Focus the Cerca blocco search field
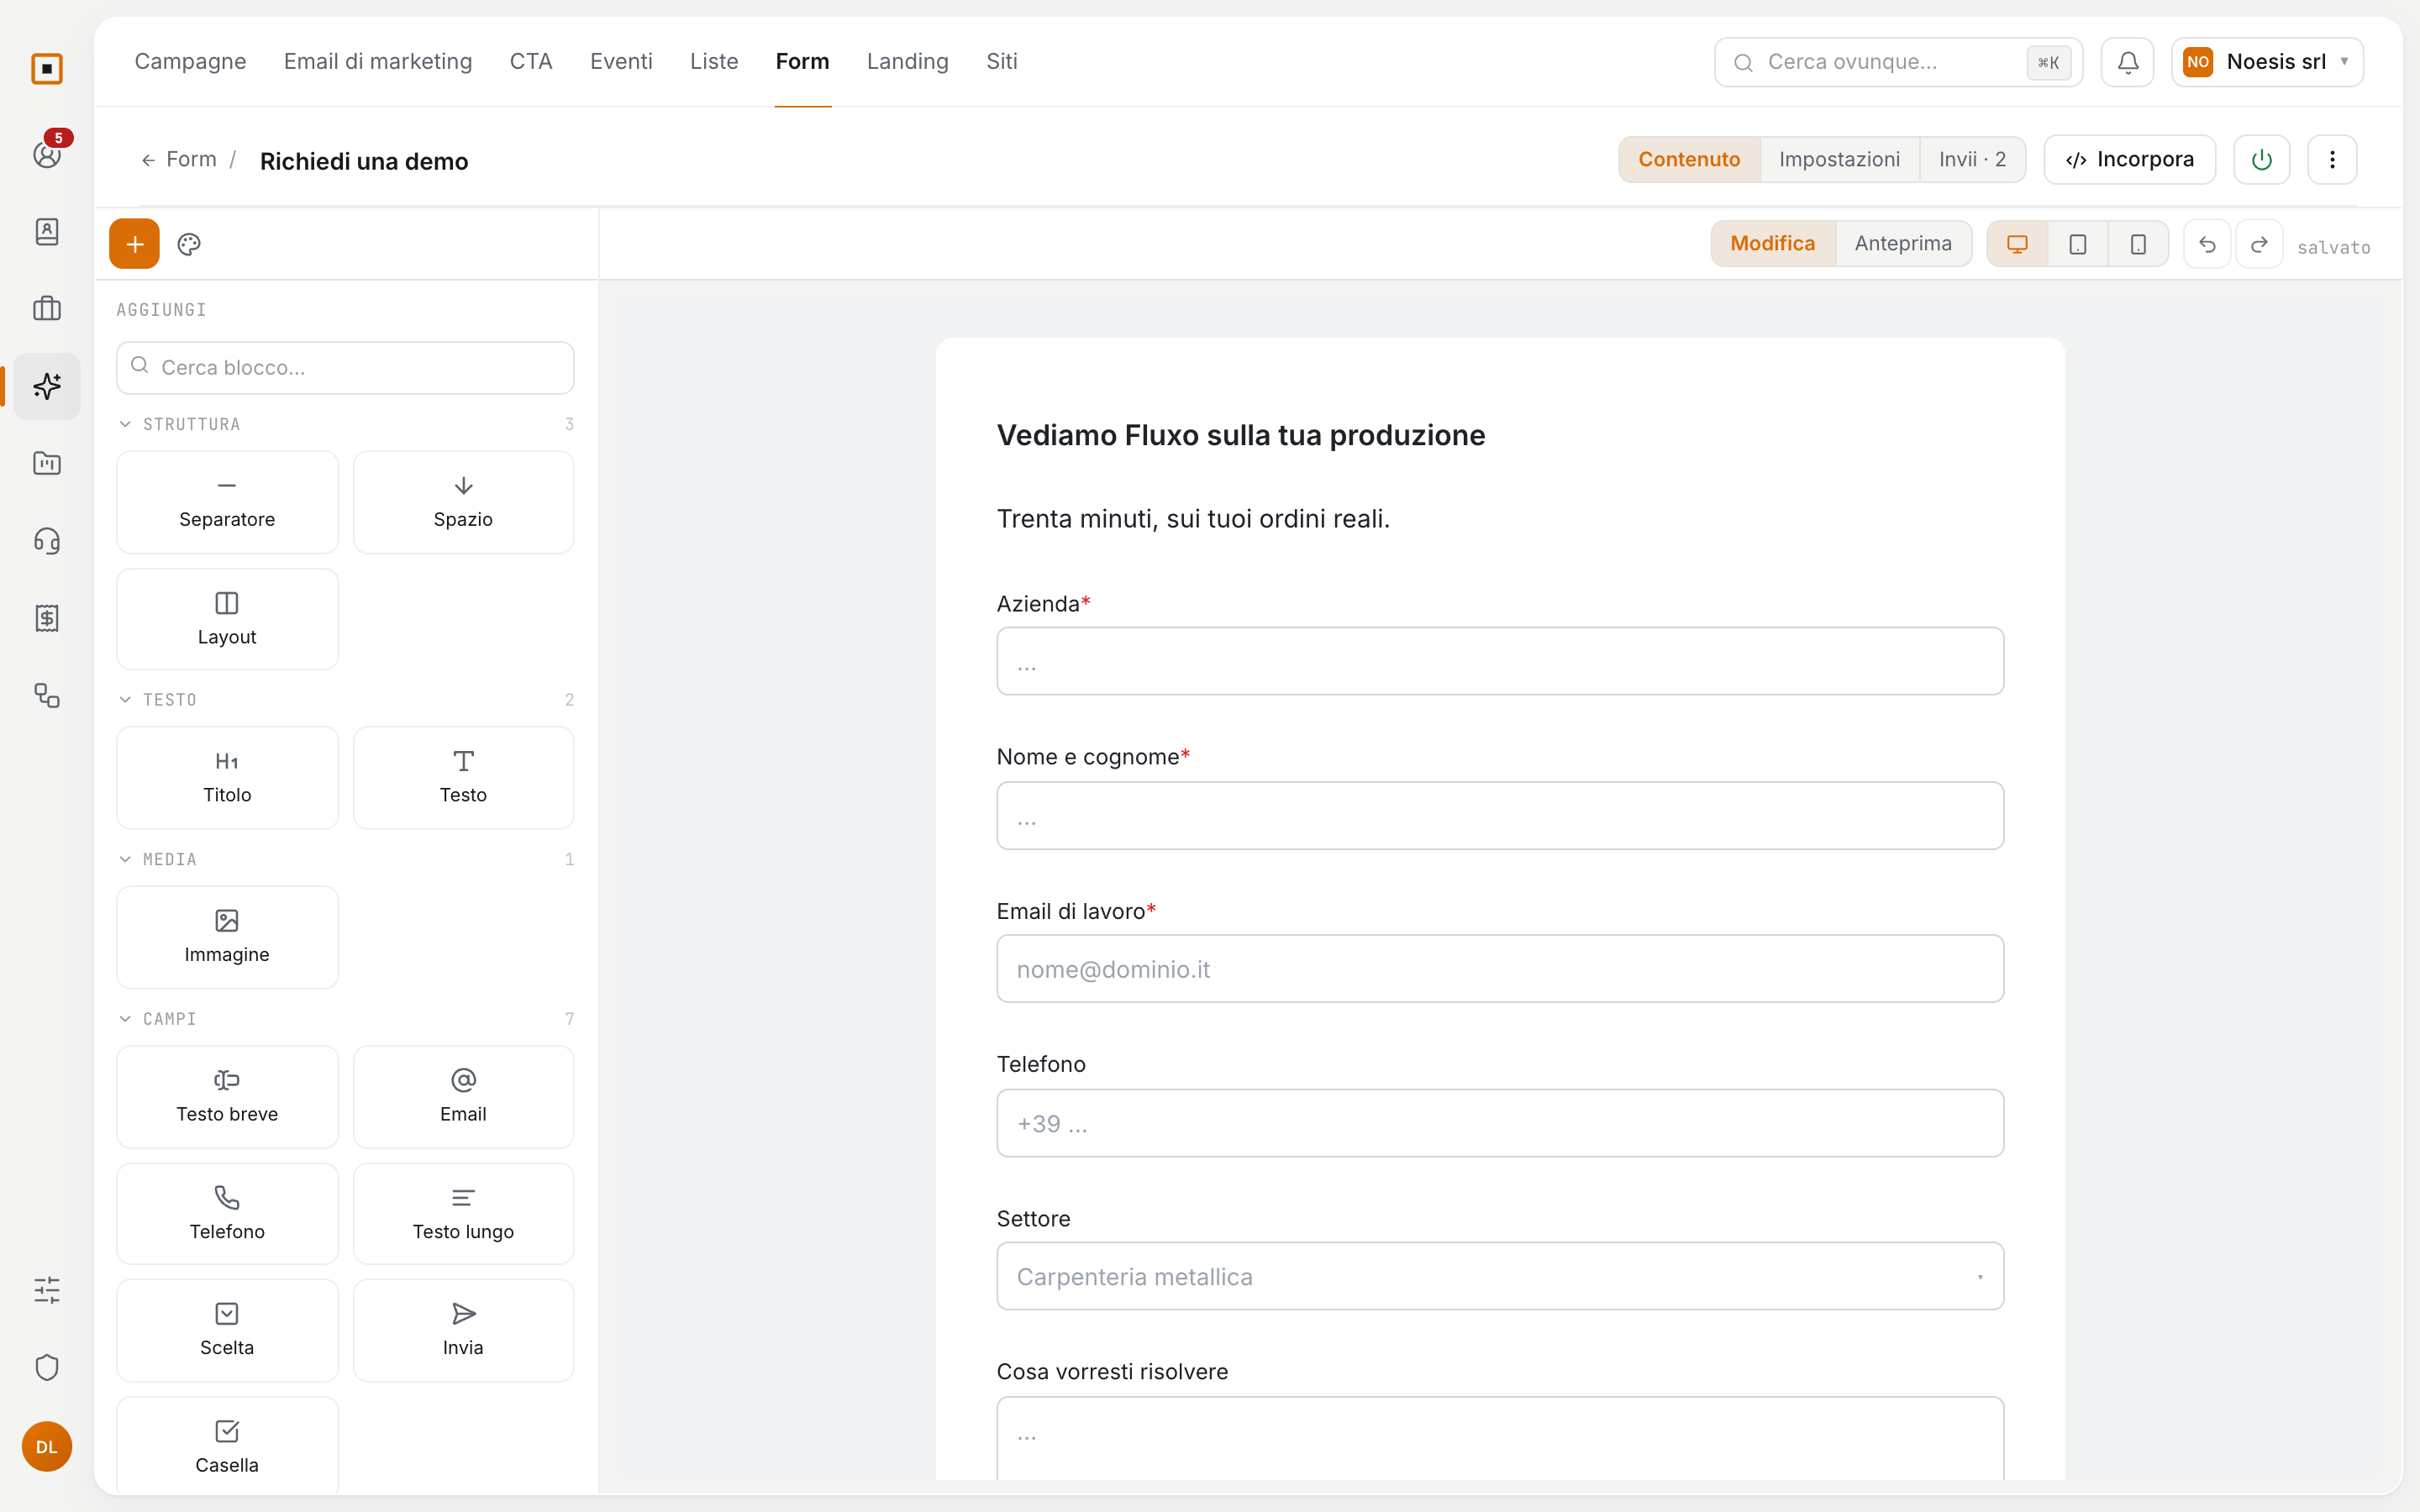This screenshot has height=1512, width=2420. pyautogui.click(x=345, y=368)
